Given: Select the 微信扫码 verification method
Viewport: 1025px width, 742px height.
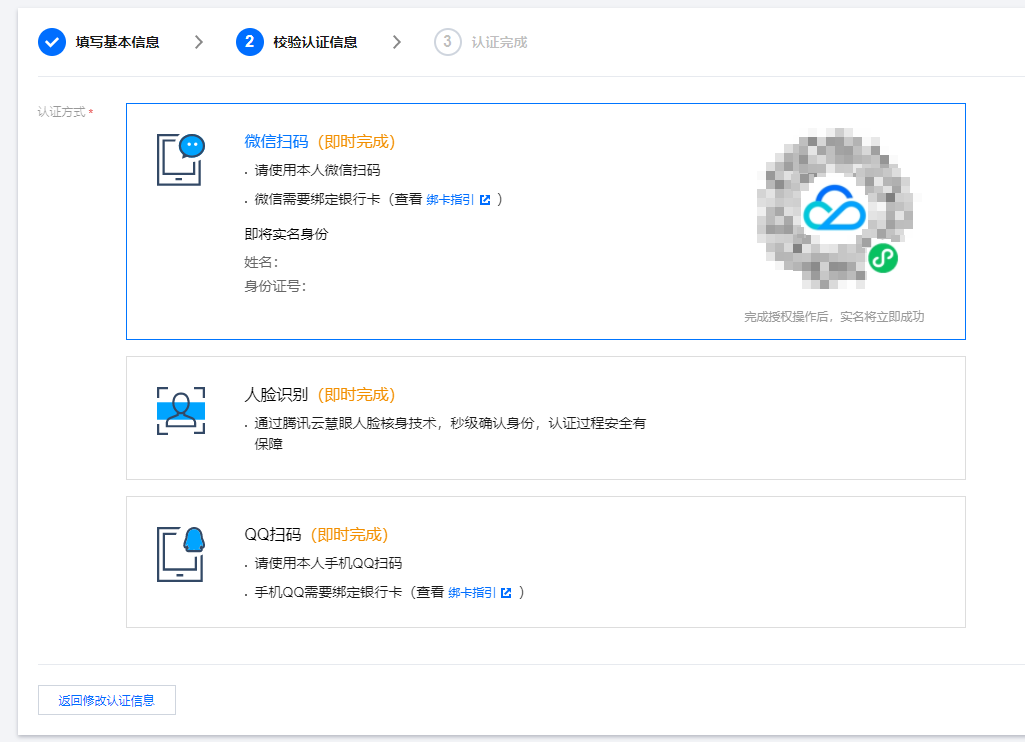Looking at the screenshot, I should [546, 220].
